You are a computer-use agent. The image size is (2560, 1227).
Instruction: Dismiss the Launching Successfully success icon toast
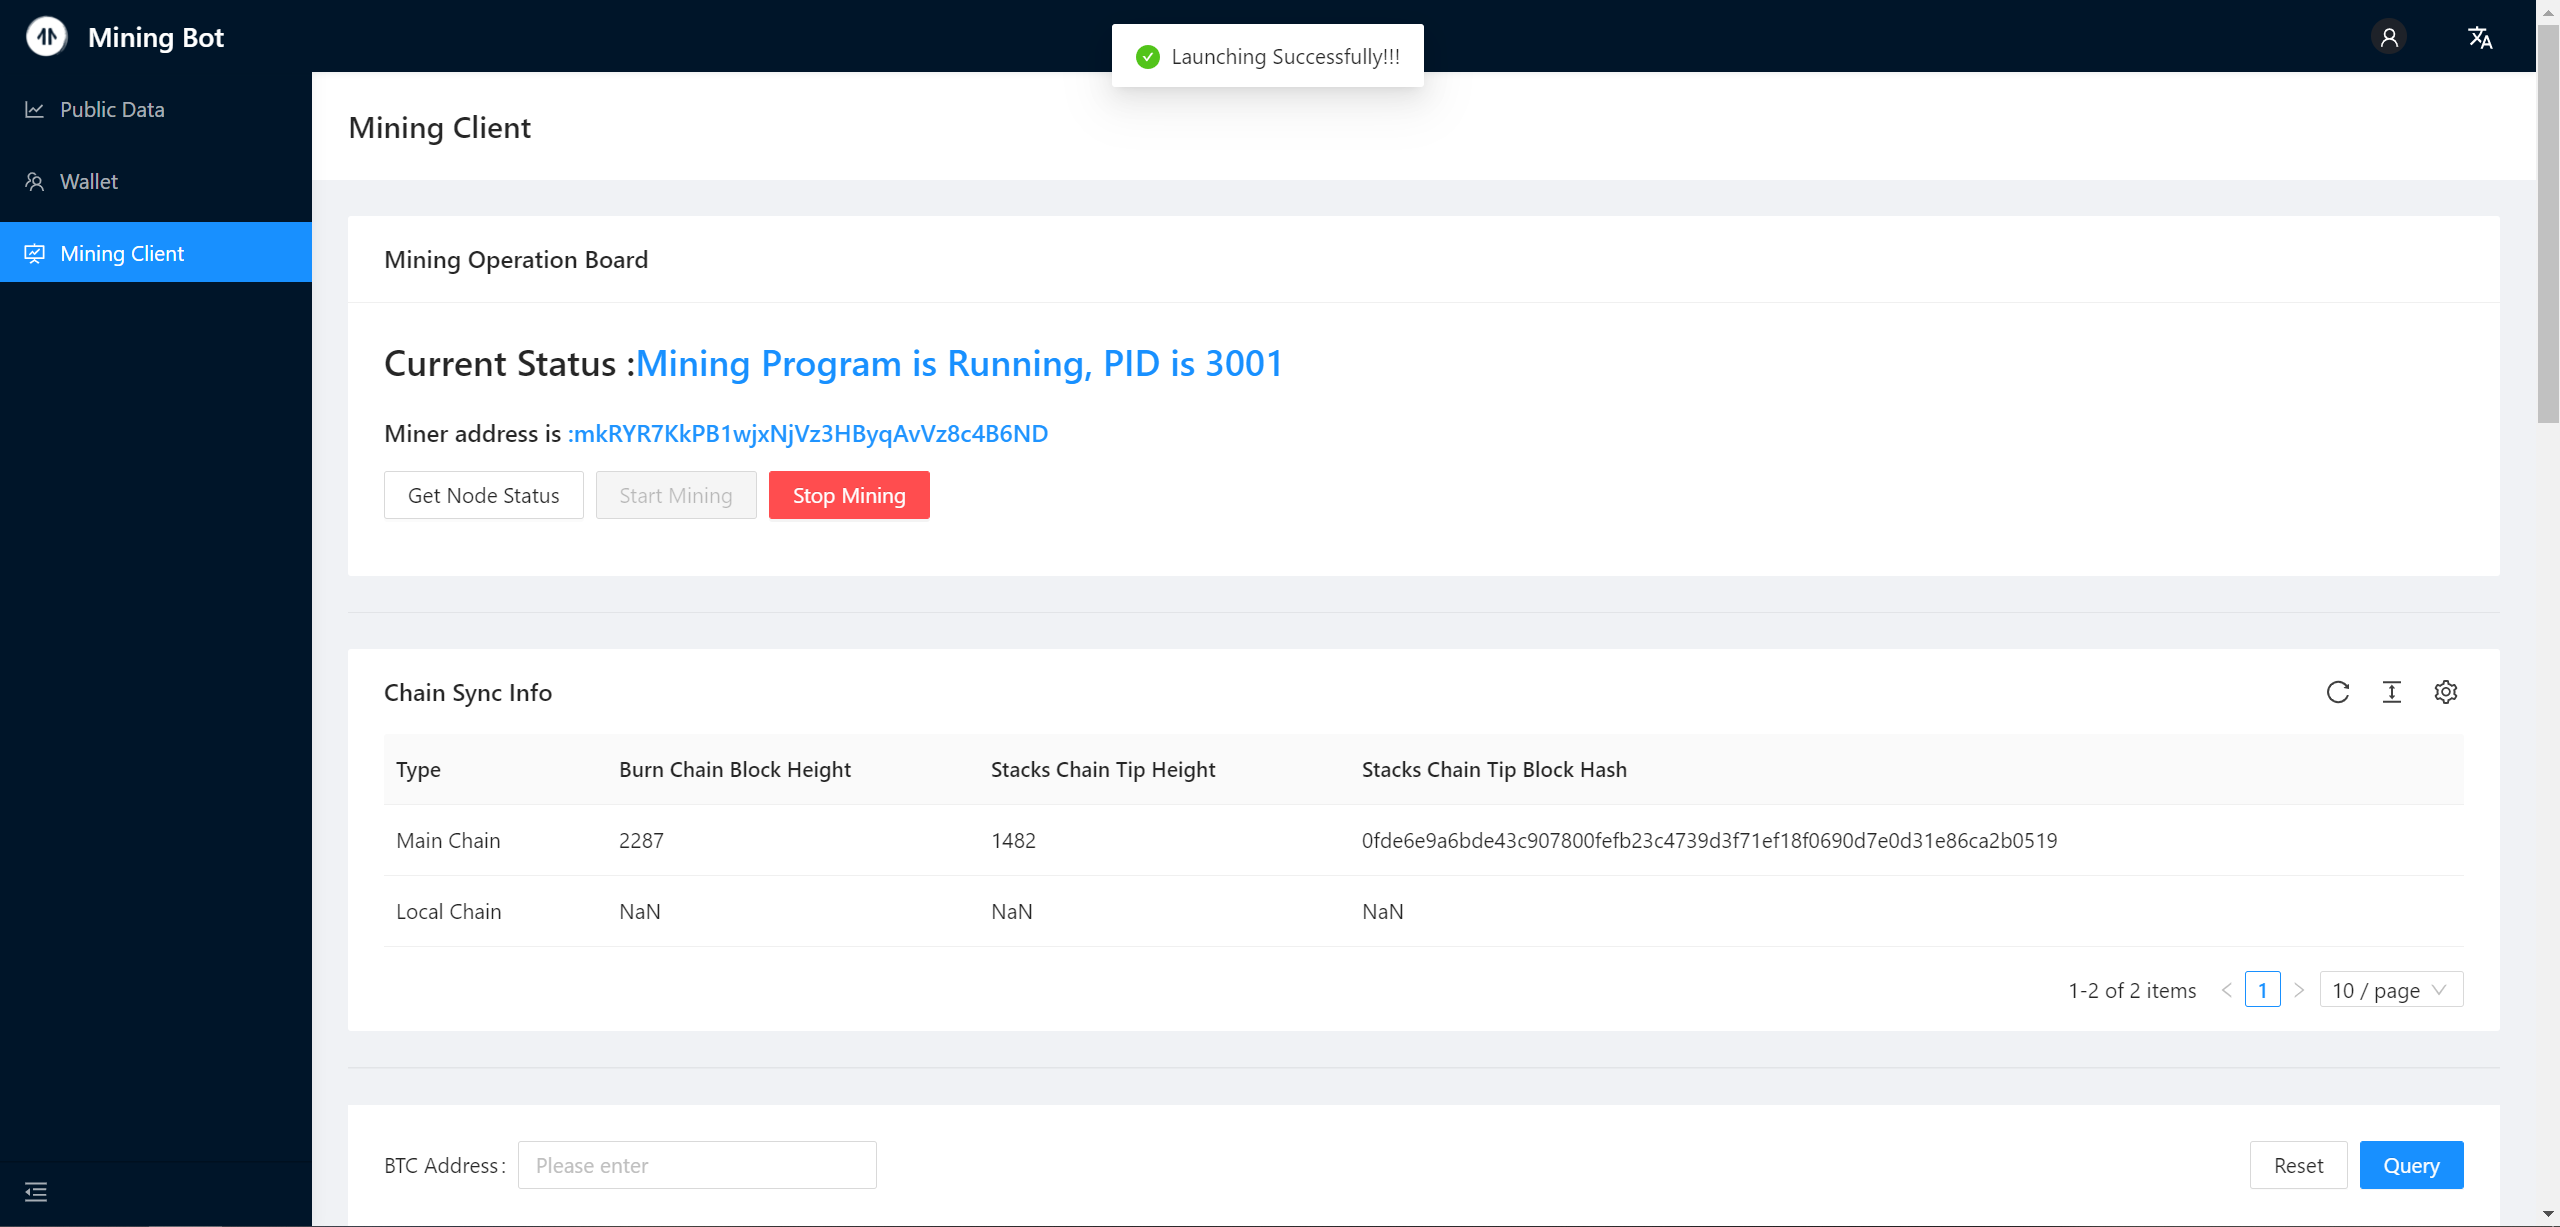(1148, 57)
